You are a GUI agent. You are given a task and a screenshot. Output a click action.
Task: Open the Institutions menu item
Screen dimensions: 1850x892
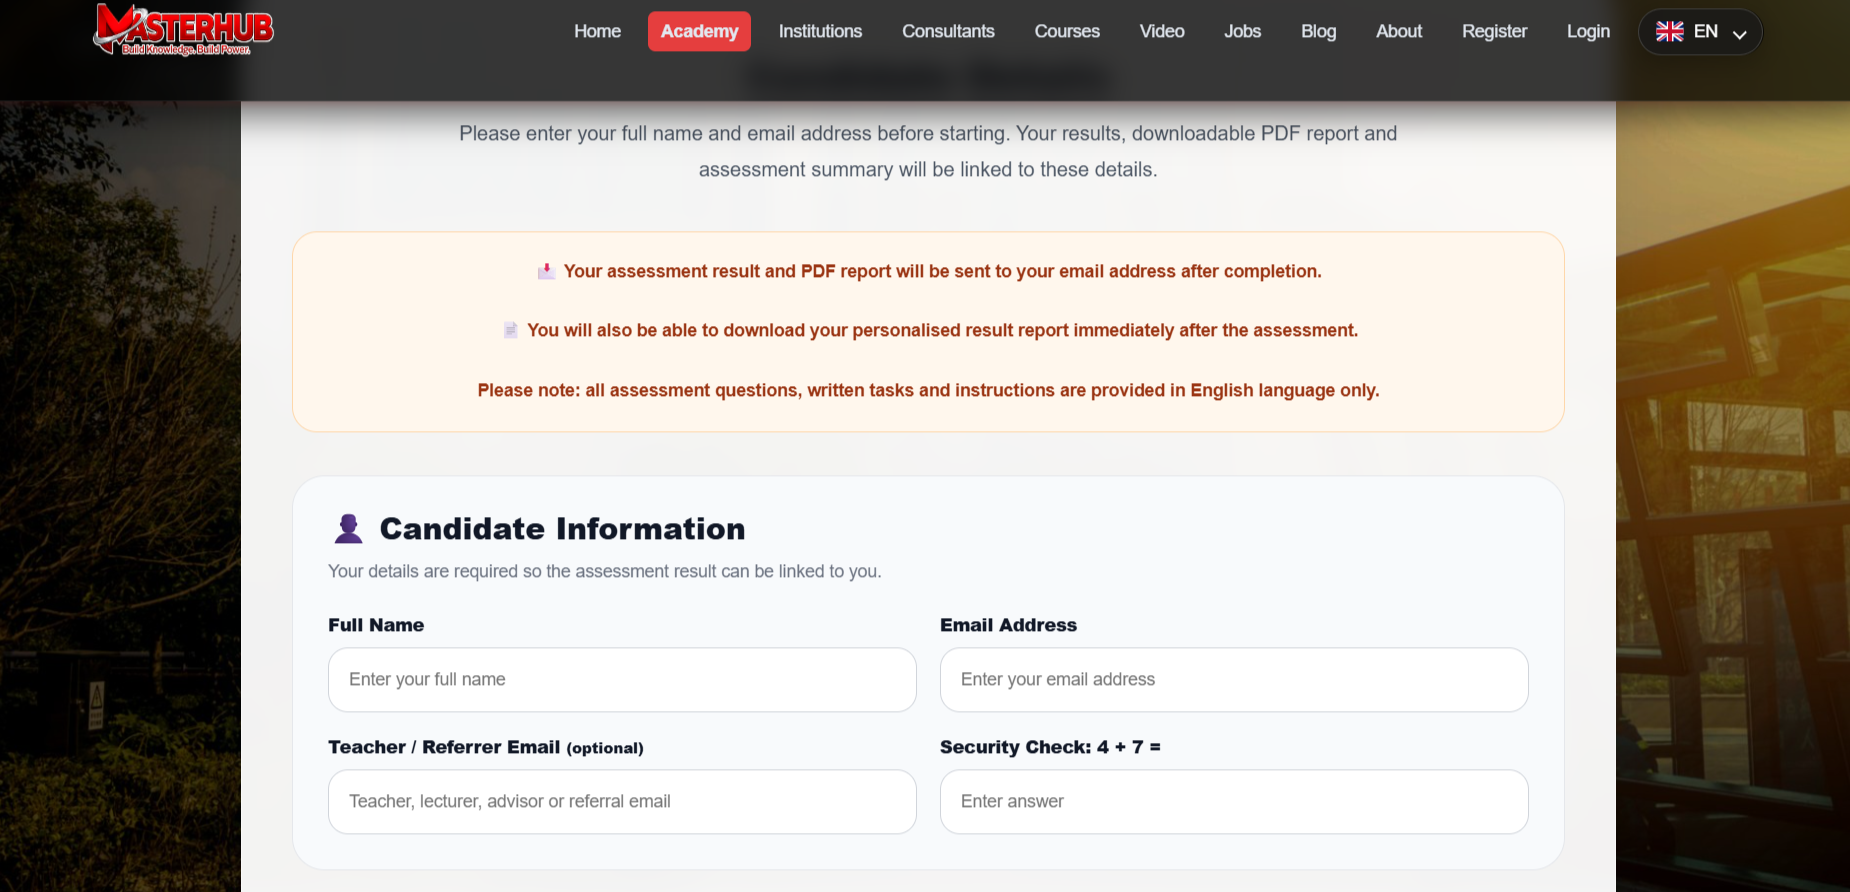(x=820, y=31)
